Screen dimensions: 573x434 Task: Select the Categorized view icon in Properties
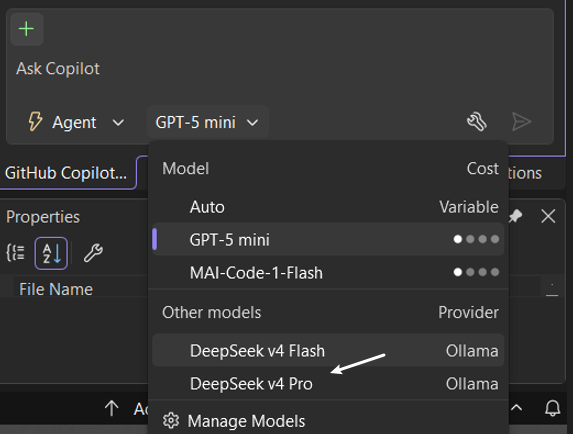(x=16, y=253)
